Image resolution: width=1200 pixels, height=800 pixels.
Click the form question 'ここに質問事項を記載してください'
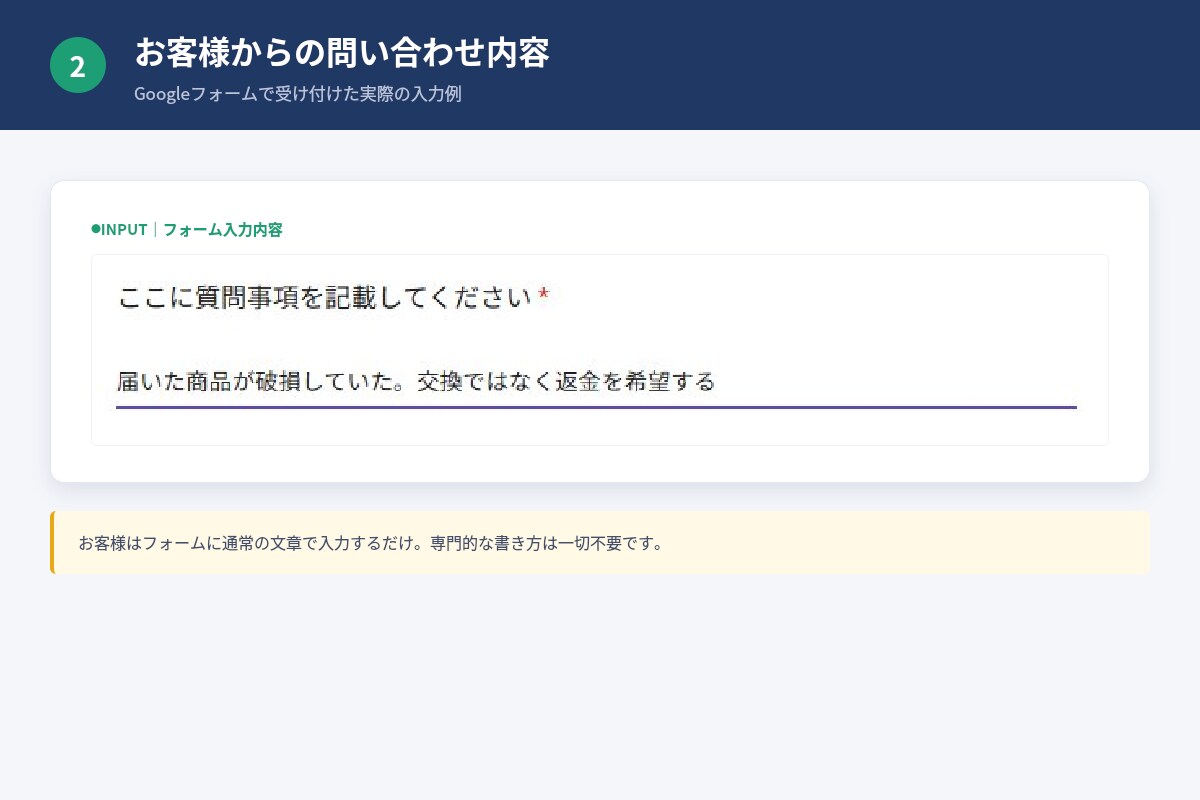click(x=324, y=298)
